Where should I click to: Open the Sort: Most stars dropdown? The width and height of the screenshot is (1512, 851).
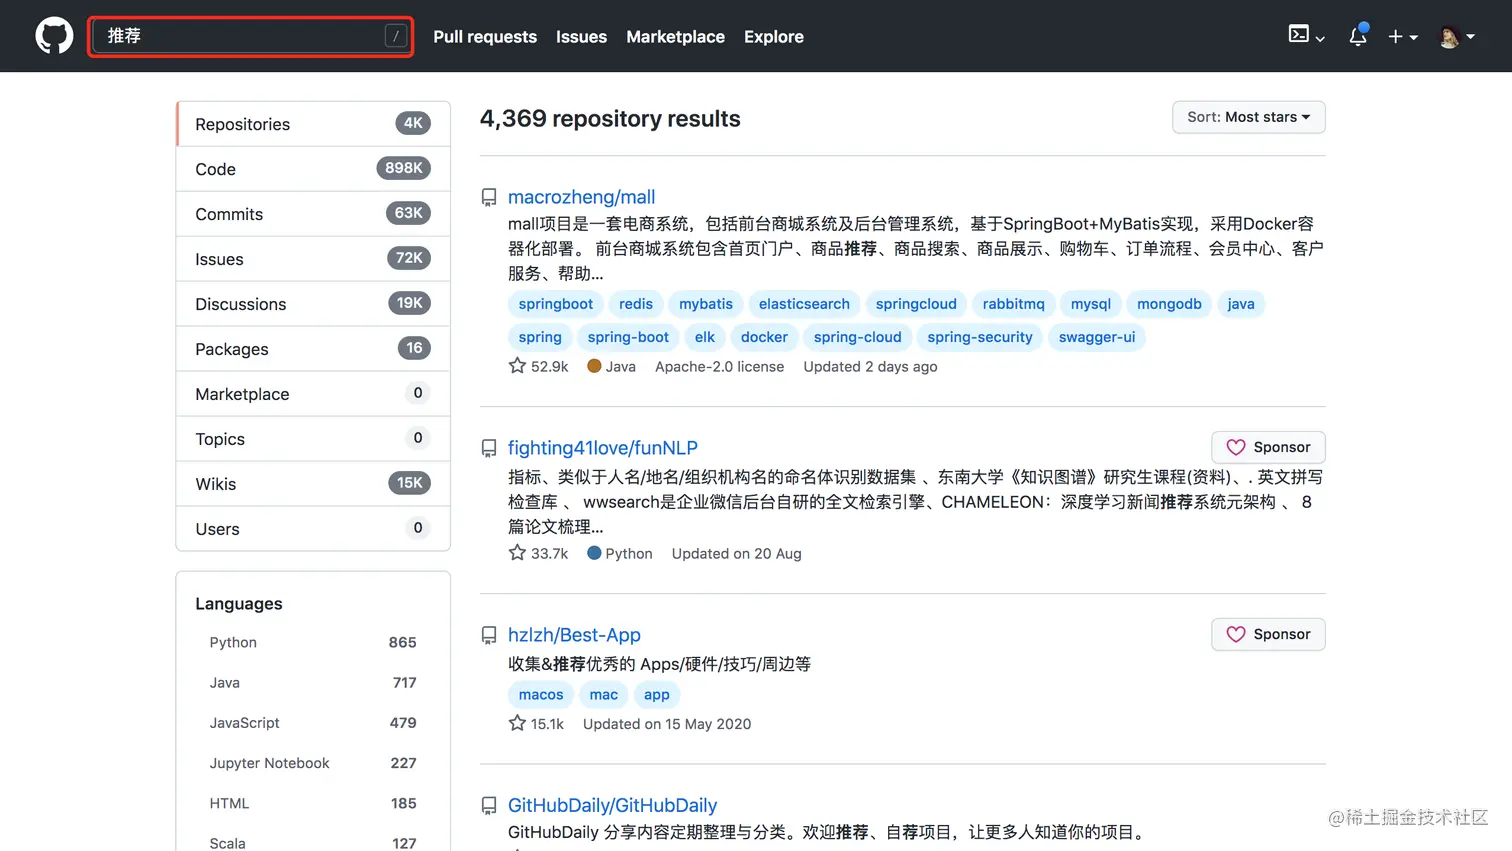(x=1248, y=117)
